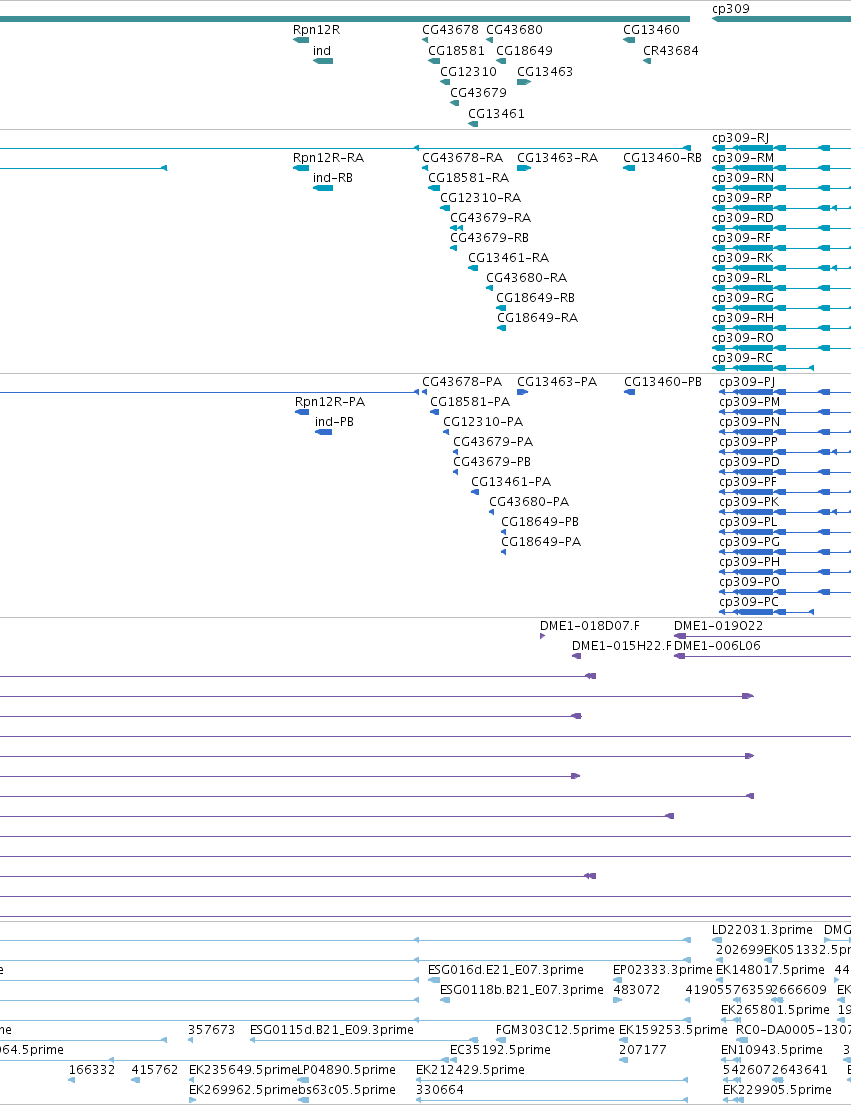This screenshot has height=1105, width=851.
Task: Select protein CG13460-PB
Action: coord(629,392)
